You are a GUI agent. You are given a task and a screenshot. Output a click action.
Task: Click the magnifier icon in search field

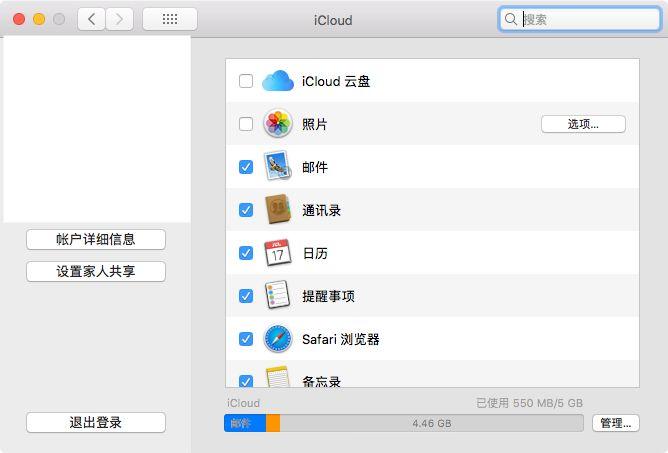tap(510, 19)
